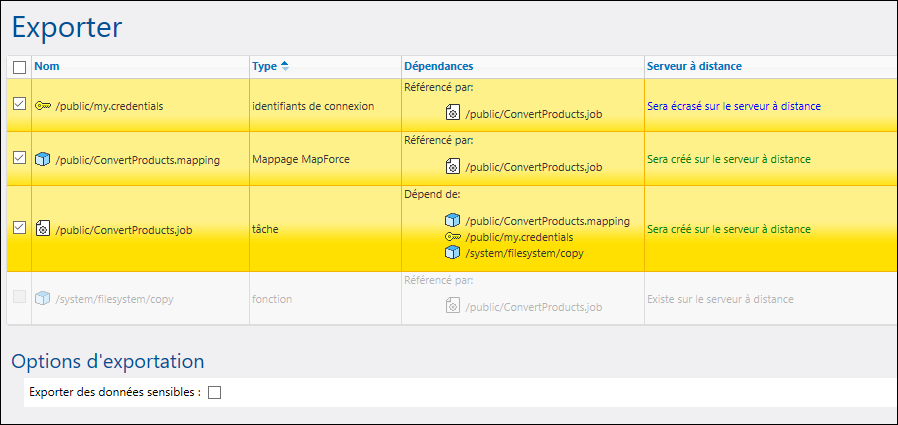
Task: Click Serveur à distance column header
Action: point(693,66)
